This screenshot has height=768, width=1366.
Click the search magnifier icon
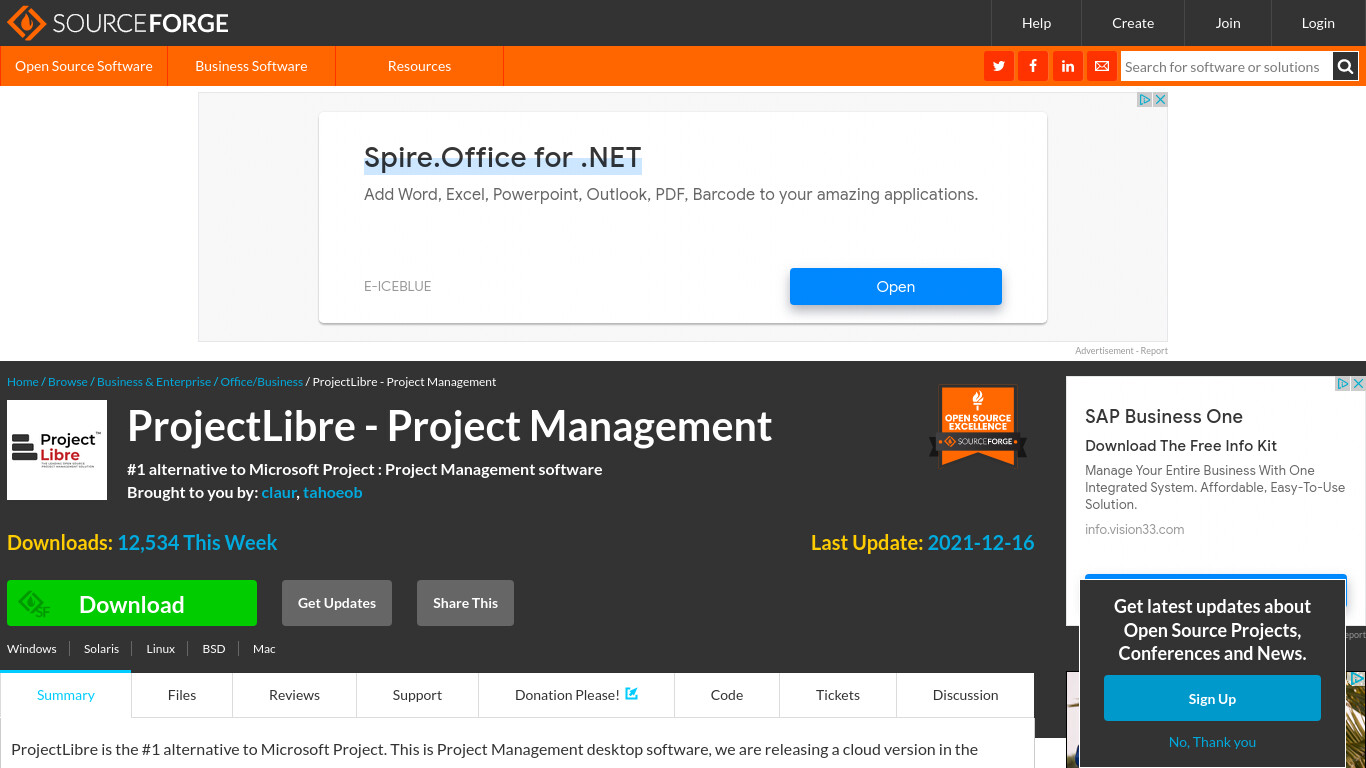(1345, 67)
